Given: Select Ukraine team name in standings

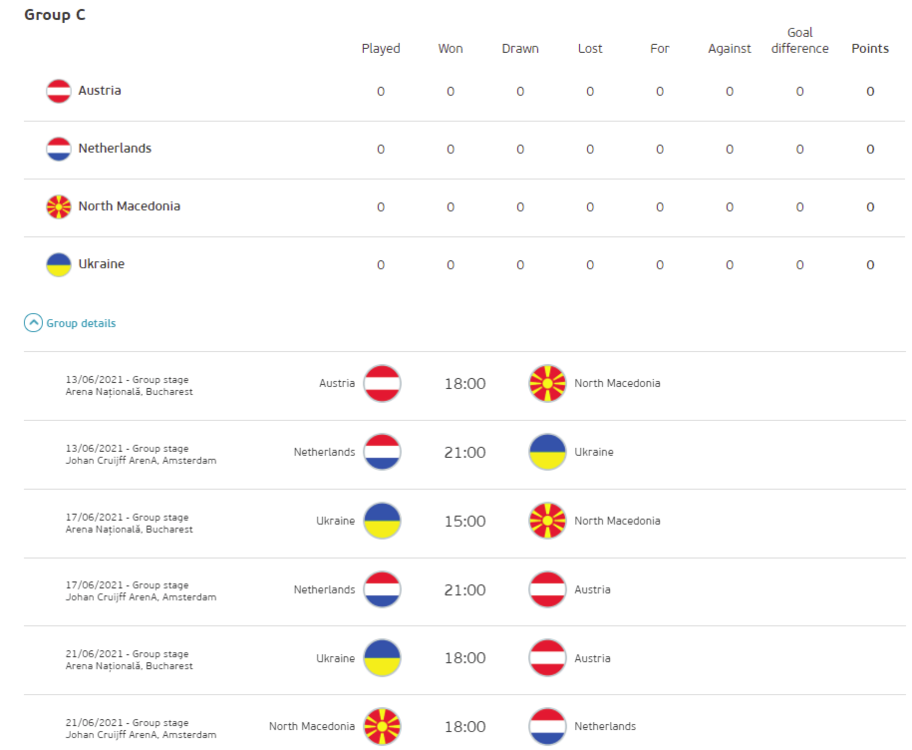Looking at the screenshot, I should coord(101,265).
